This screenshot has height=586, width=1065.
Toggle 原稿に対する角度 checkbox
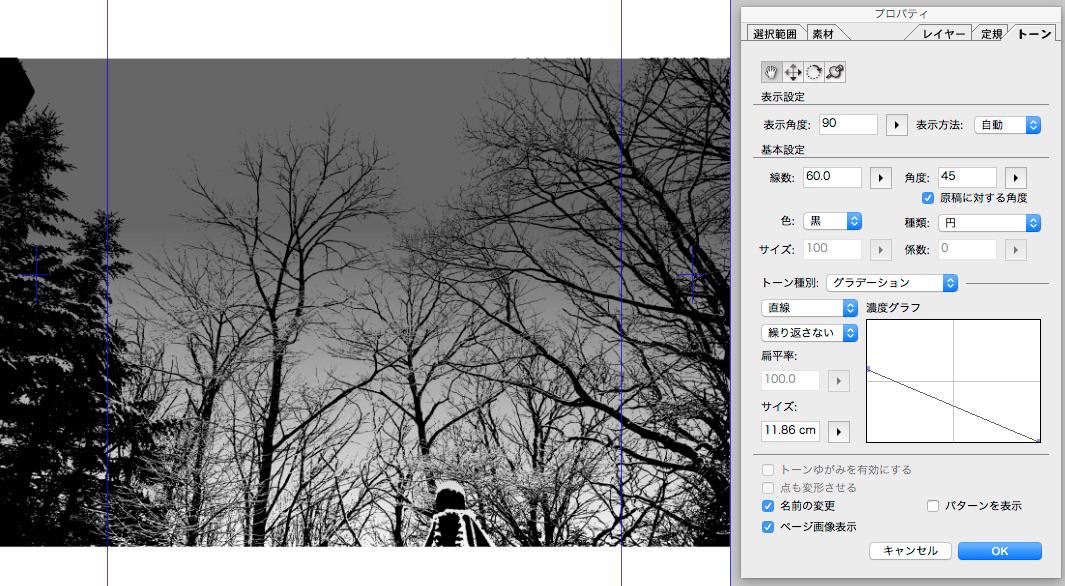click(928, 198)
